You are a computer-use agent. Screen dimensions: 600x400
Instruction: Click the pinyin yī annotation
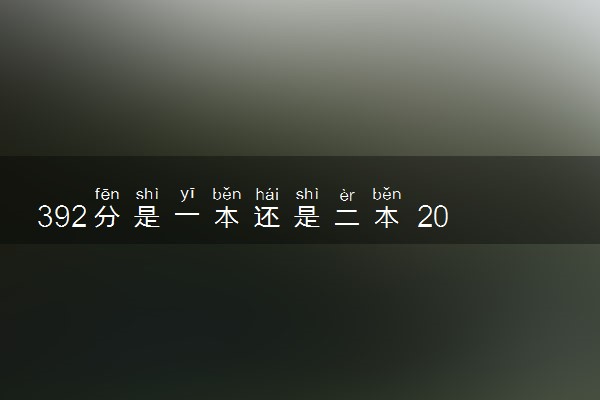click(188, 194)
